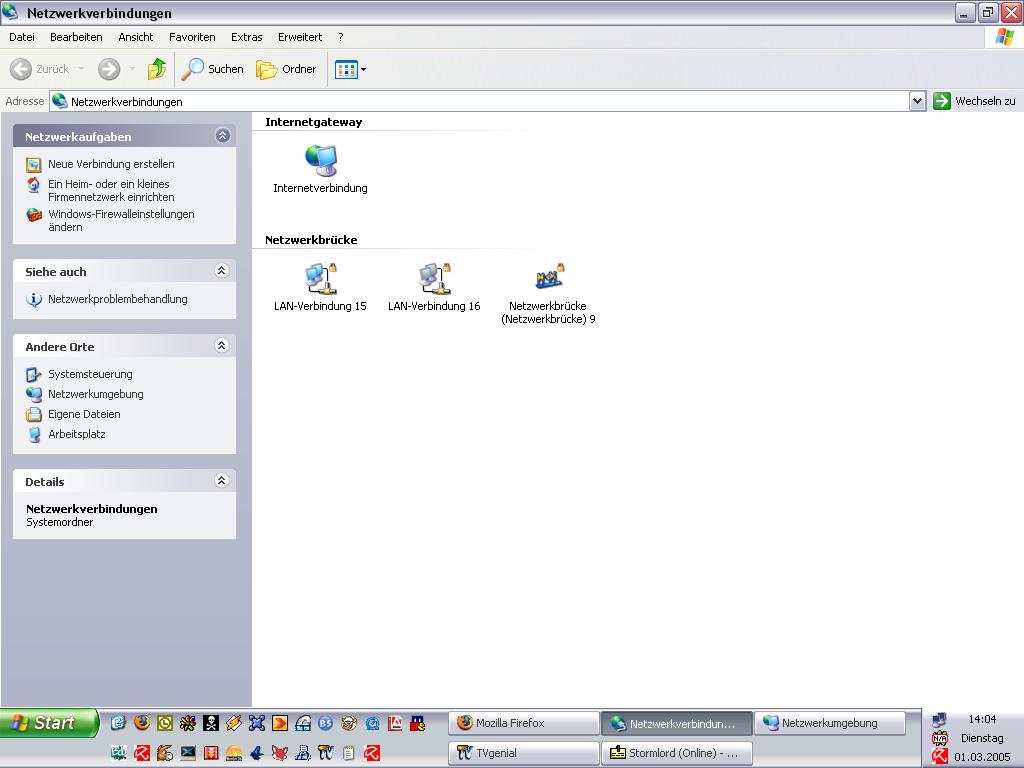Go to Netzwerkumgebung in Andere Orte panel

click(x=95, y=394)
